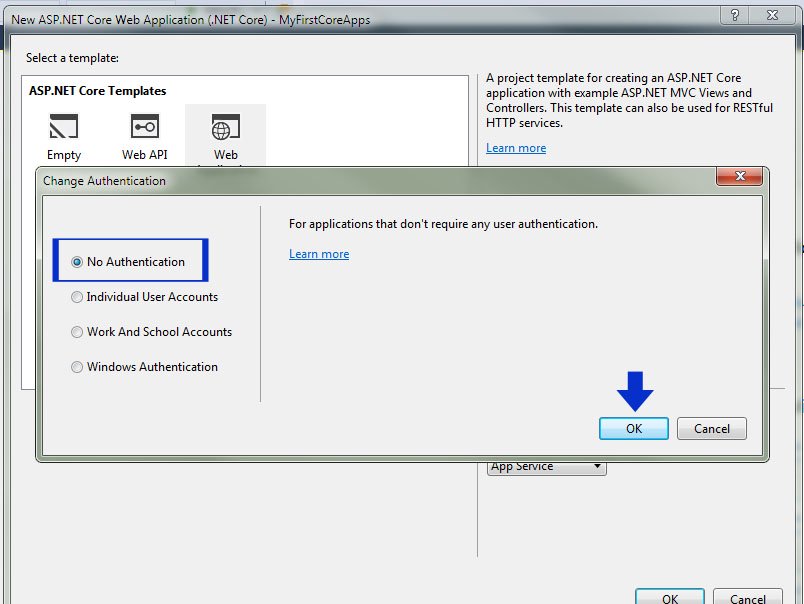Image resolution: width=804 pixels, height=604 pixels.
Task: Select the Empty template icon
Action: coord(64,126)
